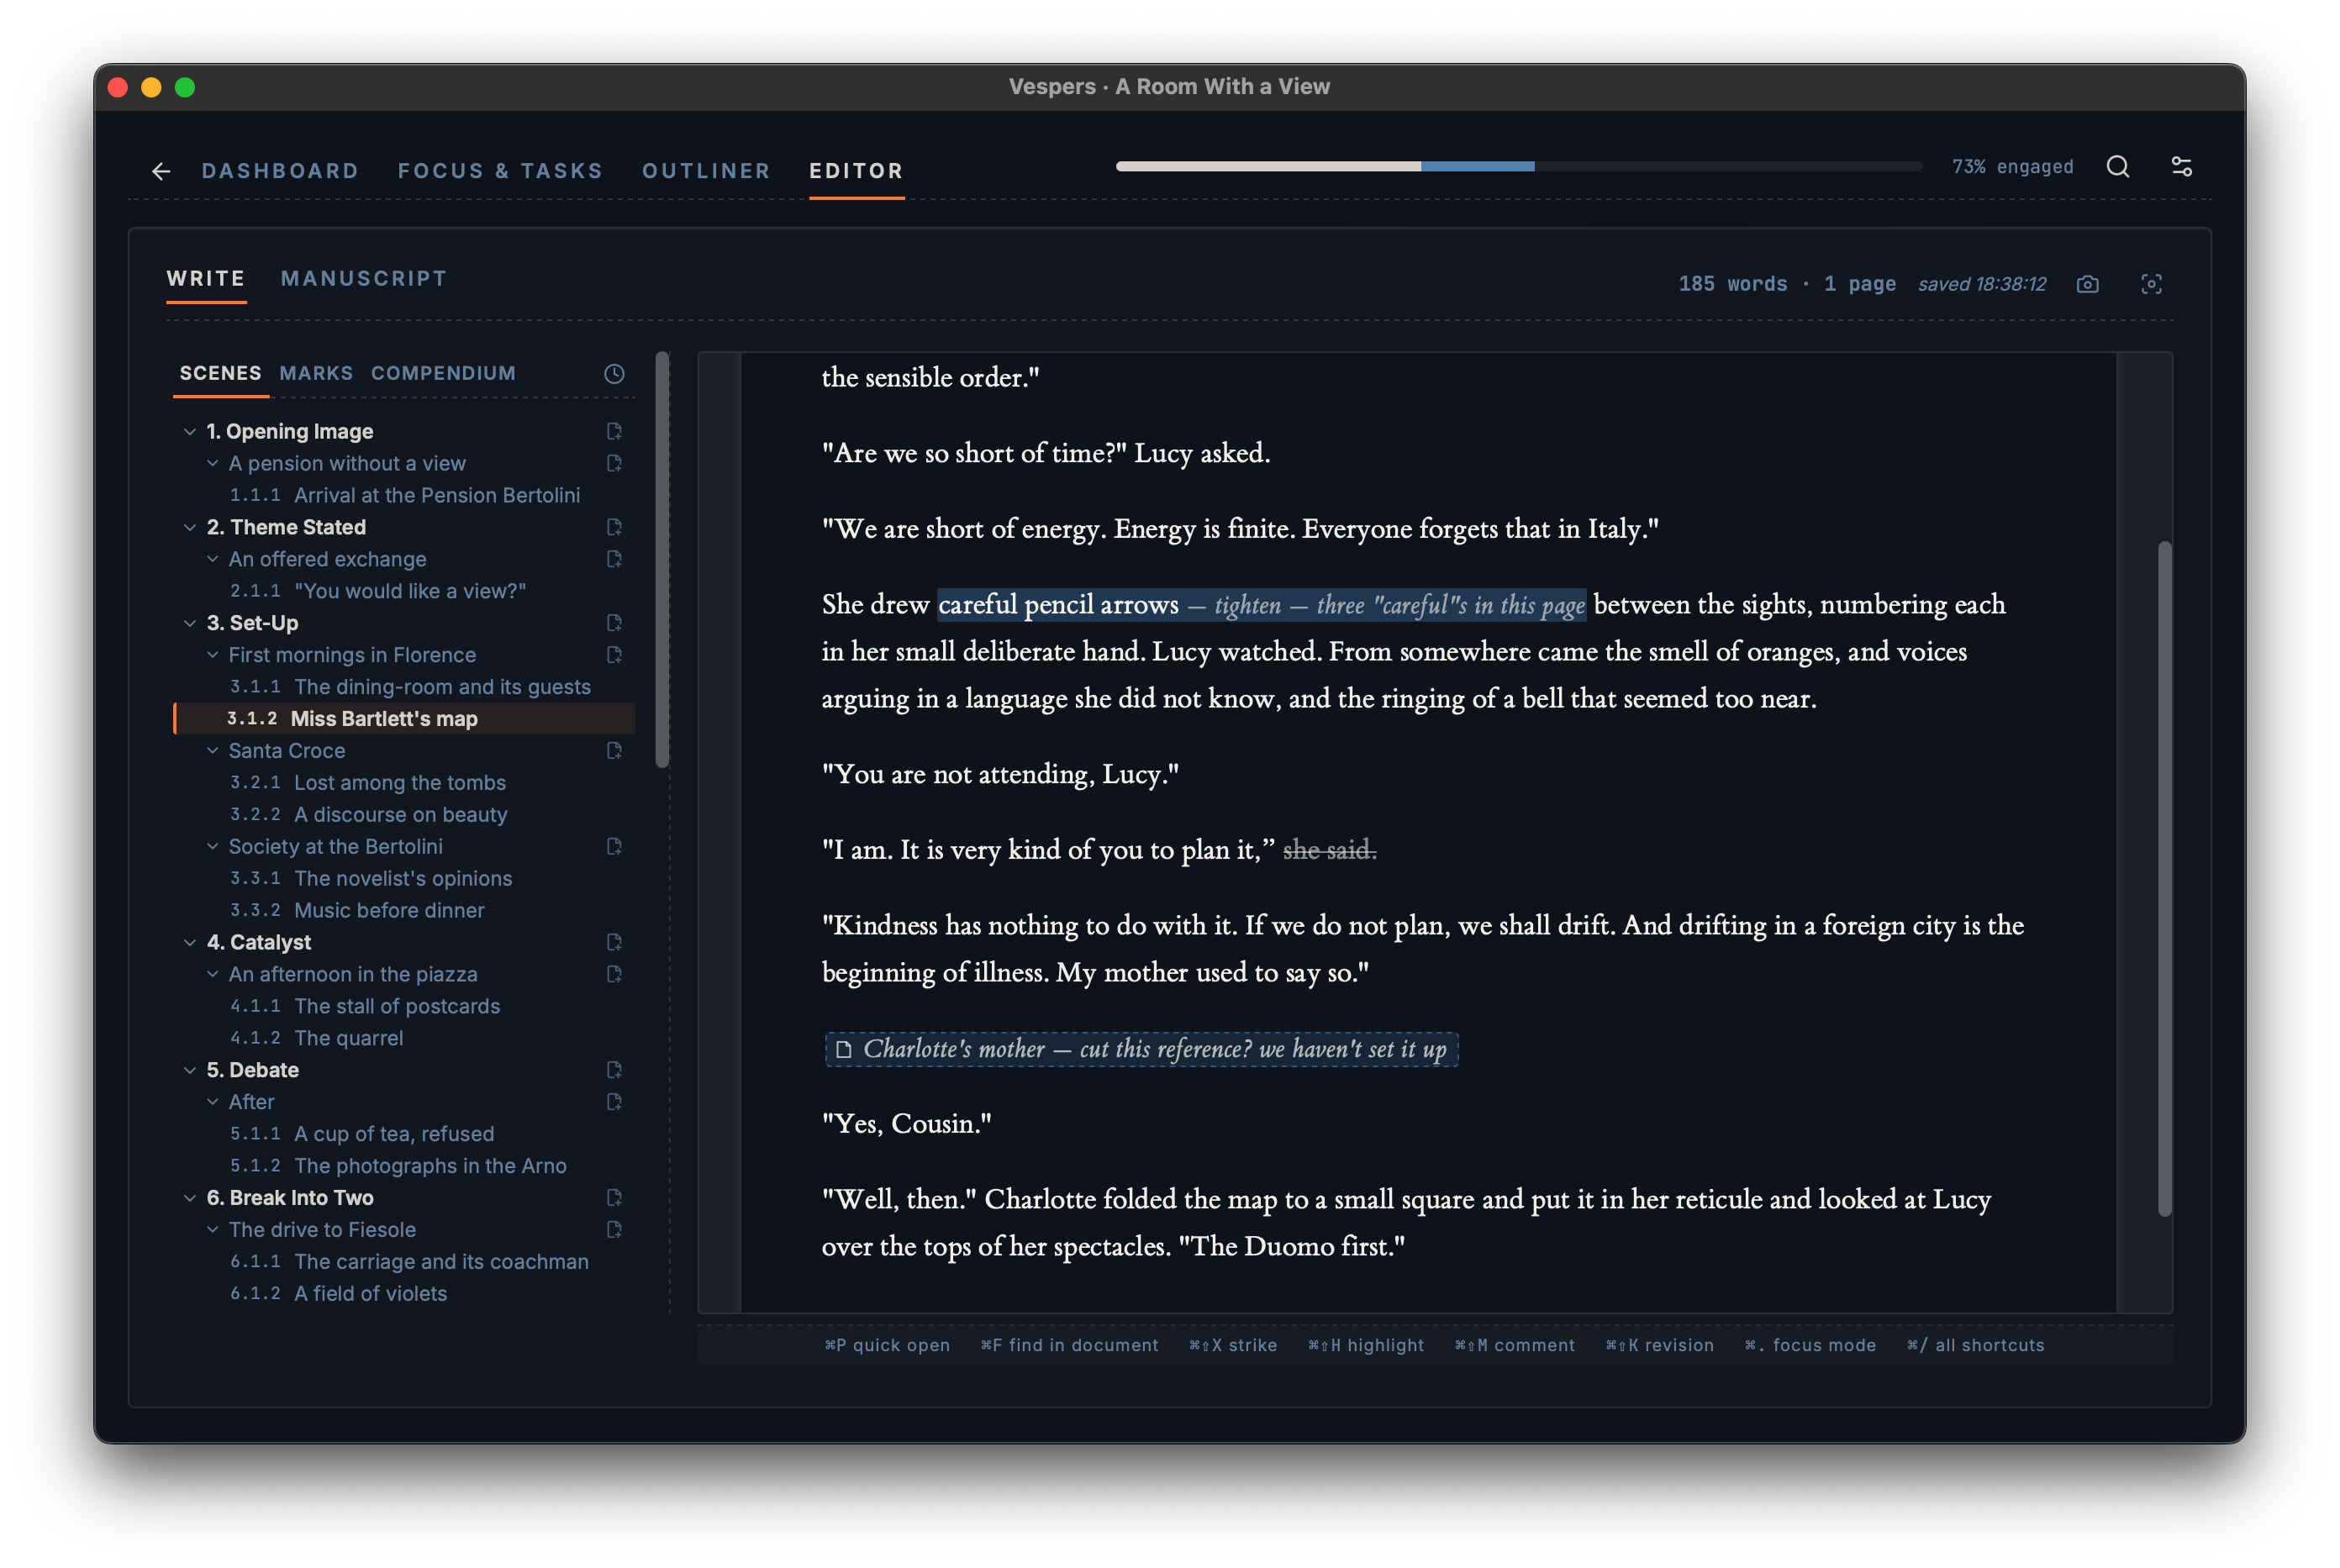Click the 73% engaged label
2340x1568 pixels.
[x=2012, y=166]
